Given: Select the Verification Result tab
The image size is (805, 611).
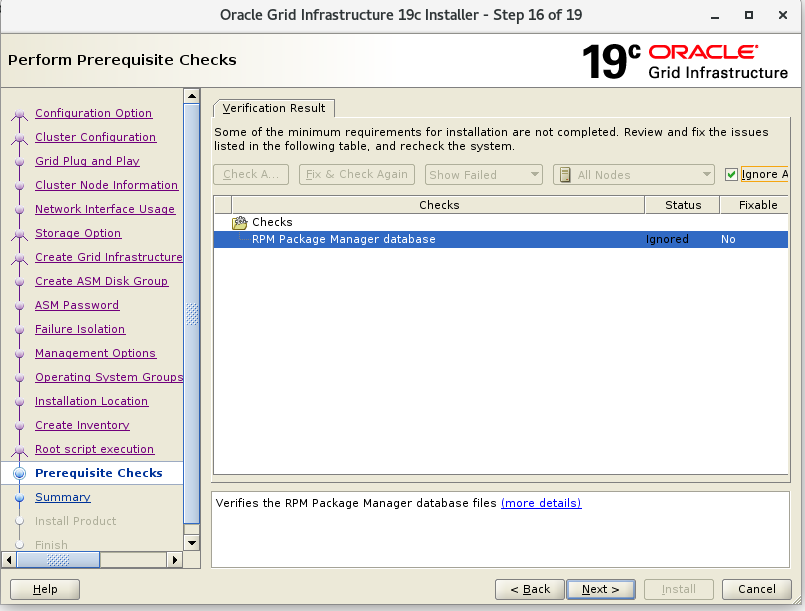Looking at the screenshot, I should coord(274,108).
